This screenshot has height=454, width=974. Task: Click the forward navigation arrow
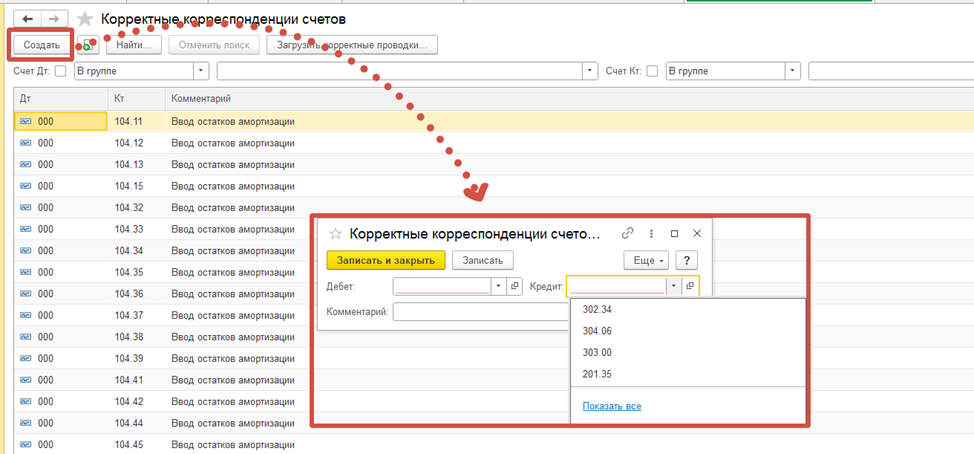coord(55,18)
